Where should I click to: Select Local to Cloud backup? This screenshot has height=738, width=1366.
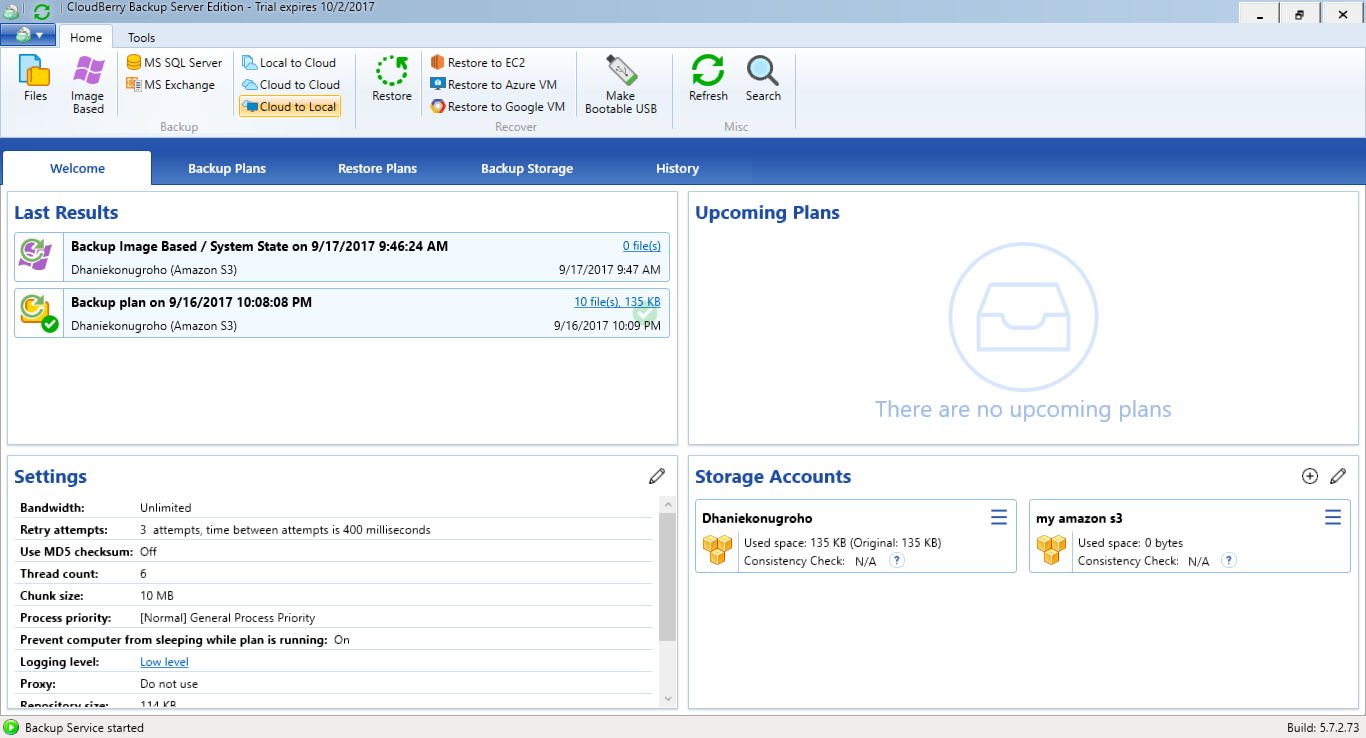[289, 62]
